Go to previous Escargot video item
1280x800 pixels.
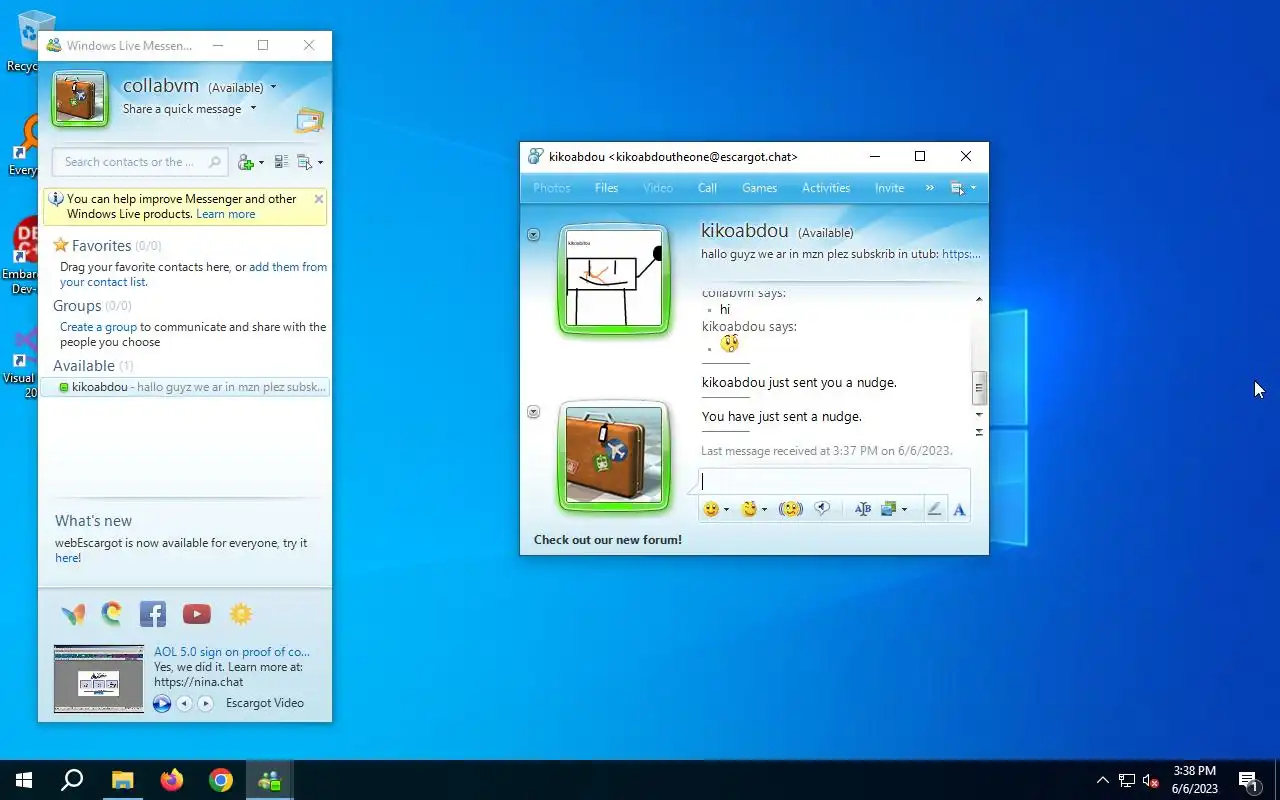pyautogui.click(x=184, y=703)
